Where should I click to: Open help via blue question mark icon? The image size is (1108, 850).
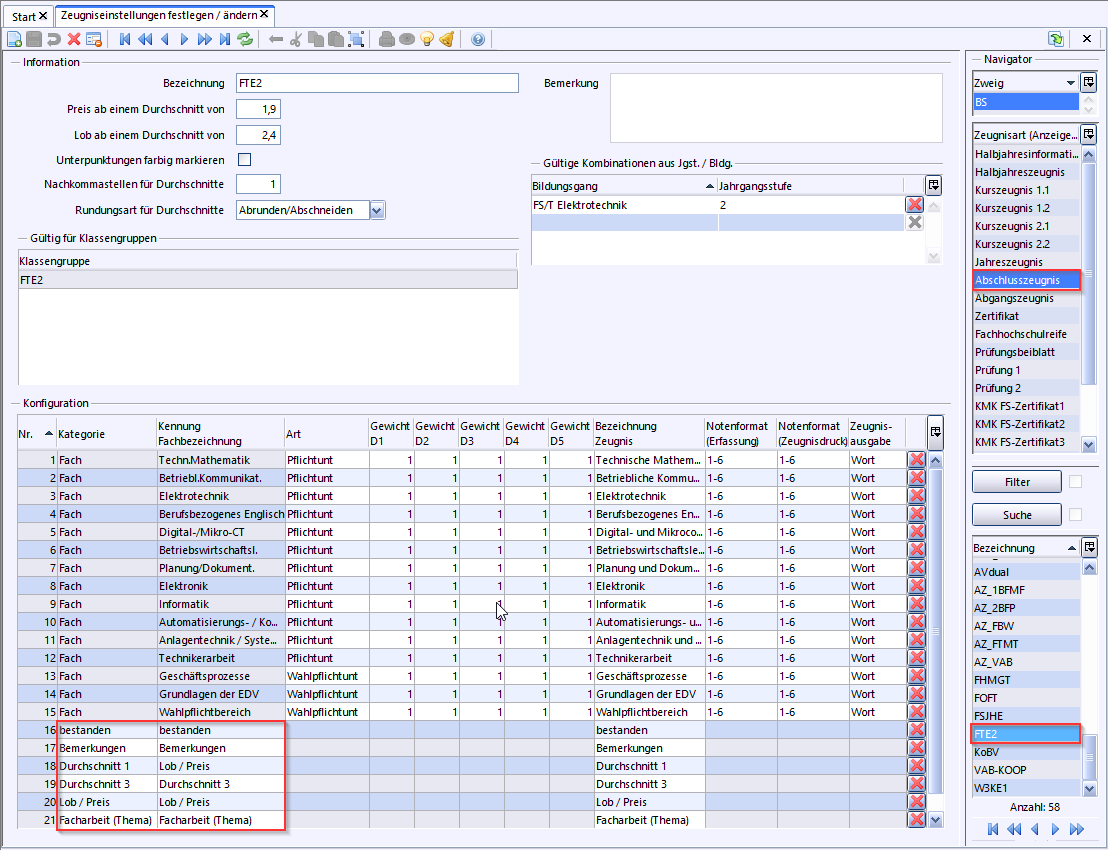(x=477, y=39)
